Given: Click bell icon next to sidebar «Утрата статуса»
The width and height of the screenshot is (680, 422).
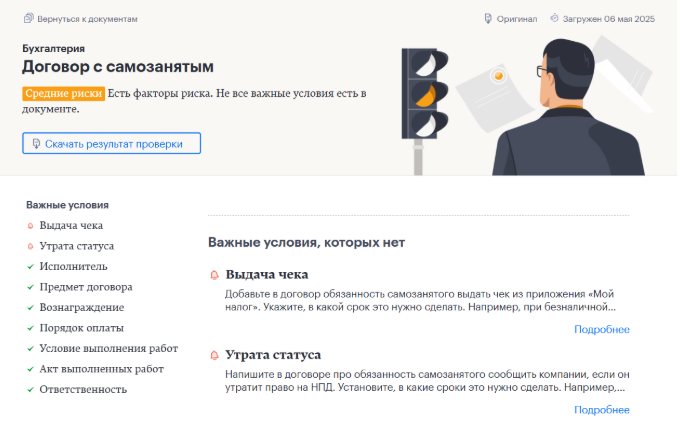Looking at the screenshot, I should click(31, 246).
